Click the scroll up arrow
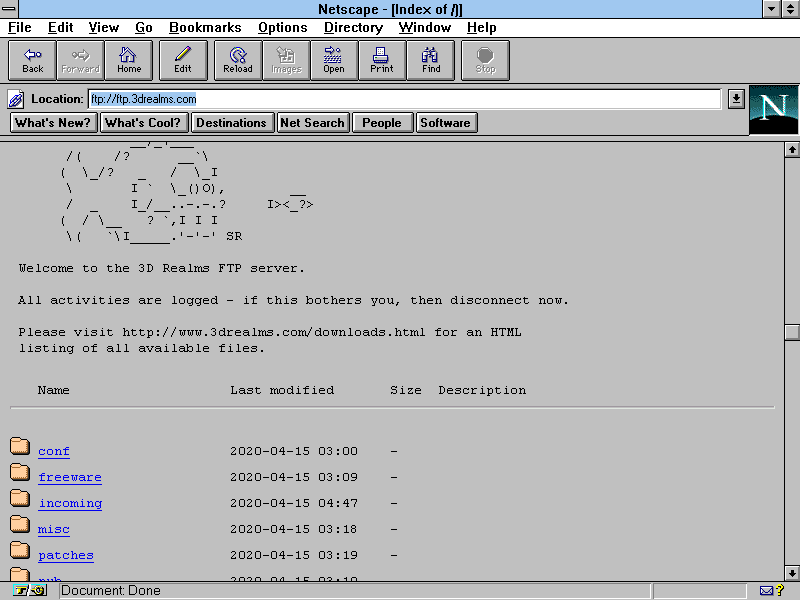 [x=792, y=149]
